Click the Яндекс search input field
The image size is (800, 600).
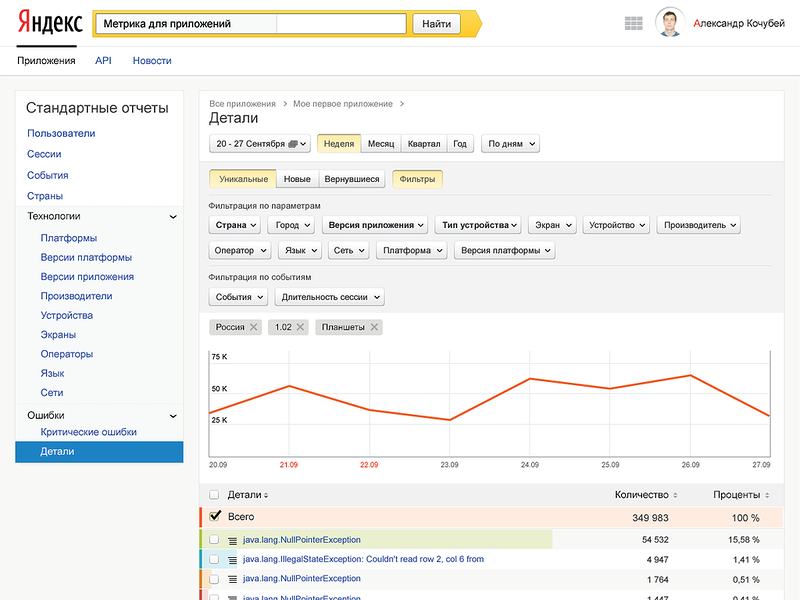pyautogui.click(x=250, y=24)
